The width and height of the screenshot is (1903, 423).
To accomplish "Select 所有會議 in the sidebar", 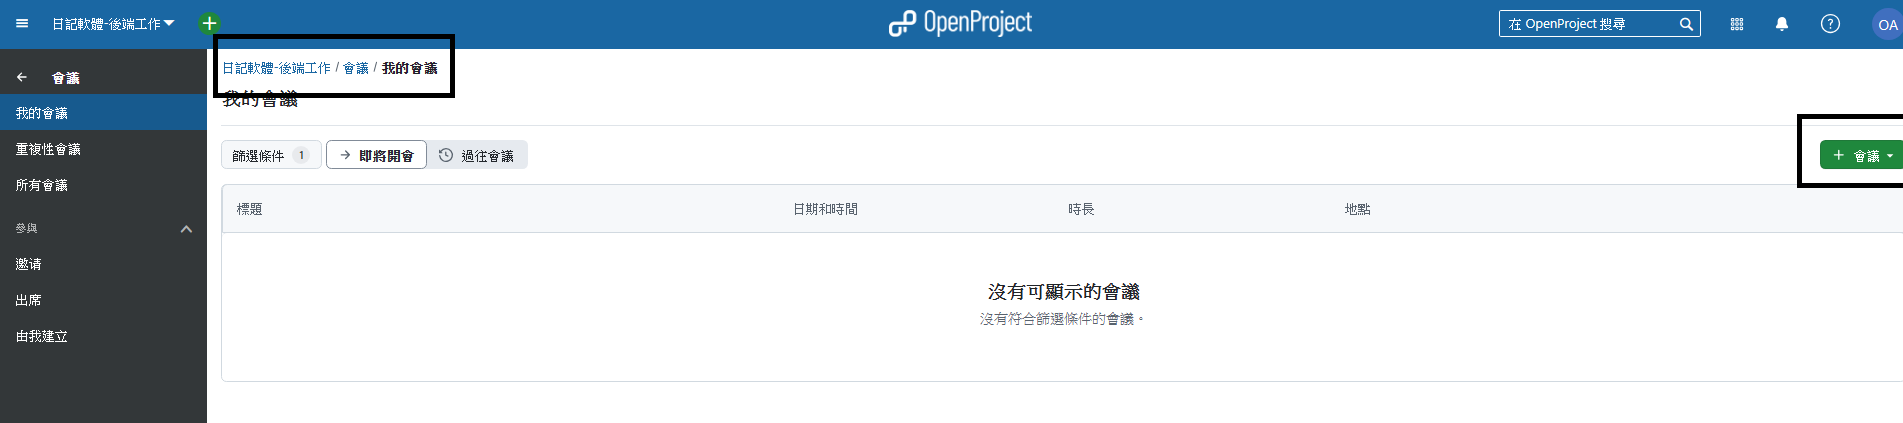I will click(103, 185).
